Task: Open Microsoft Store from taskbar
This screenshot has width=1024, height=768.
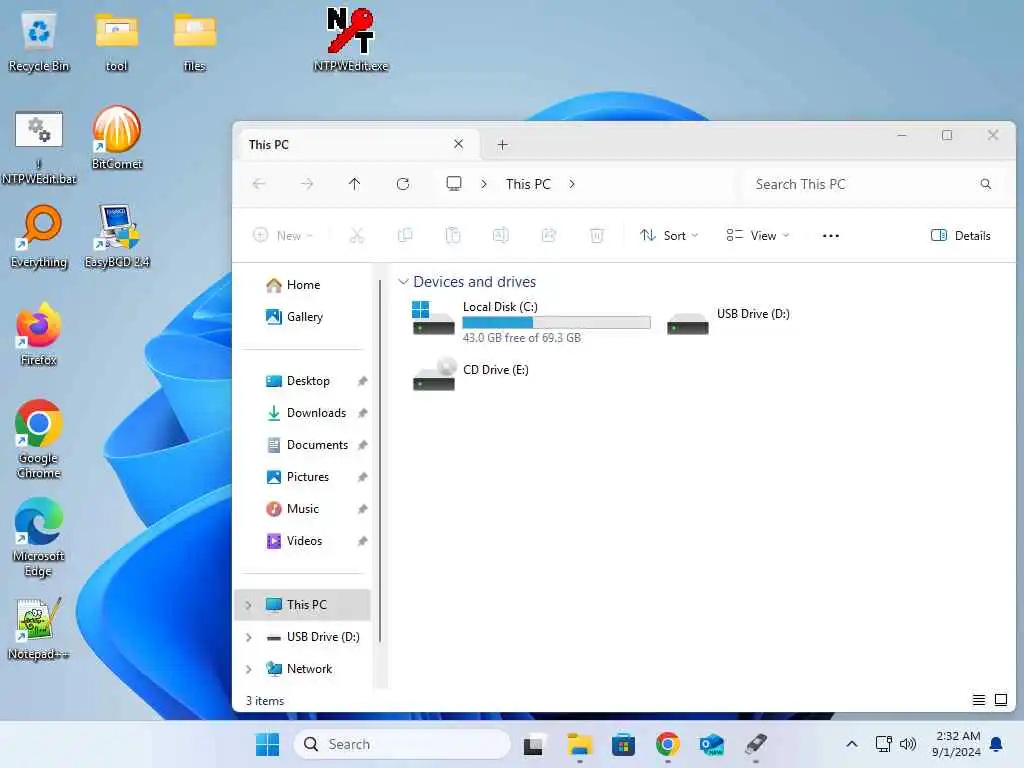Action: (x=623, y=744)
